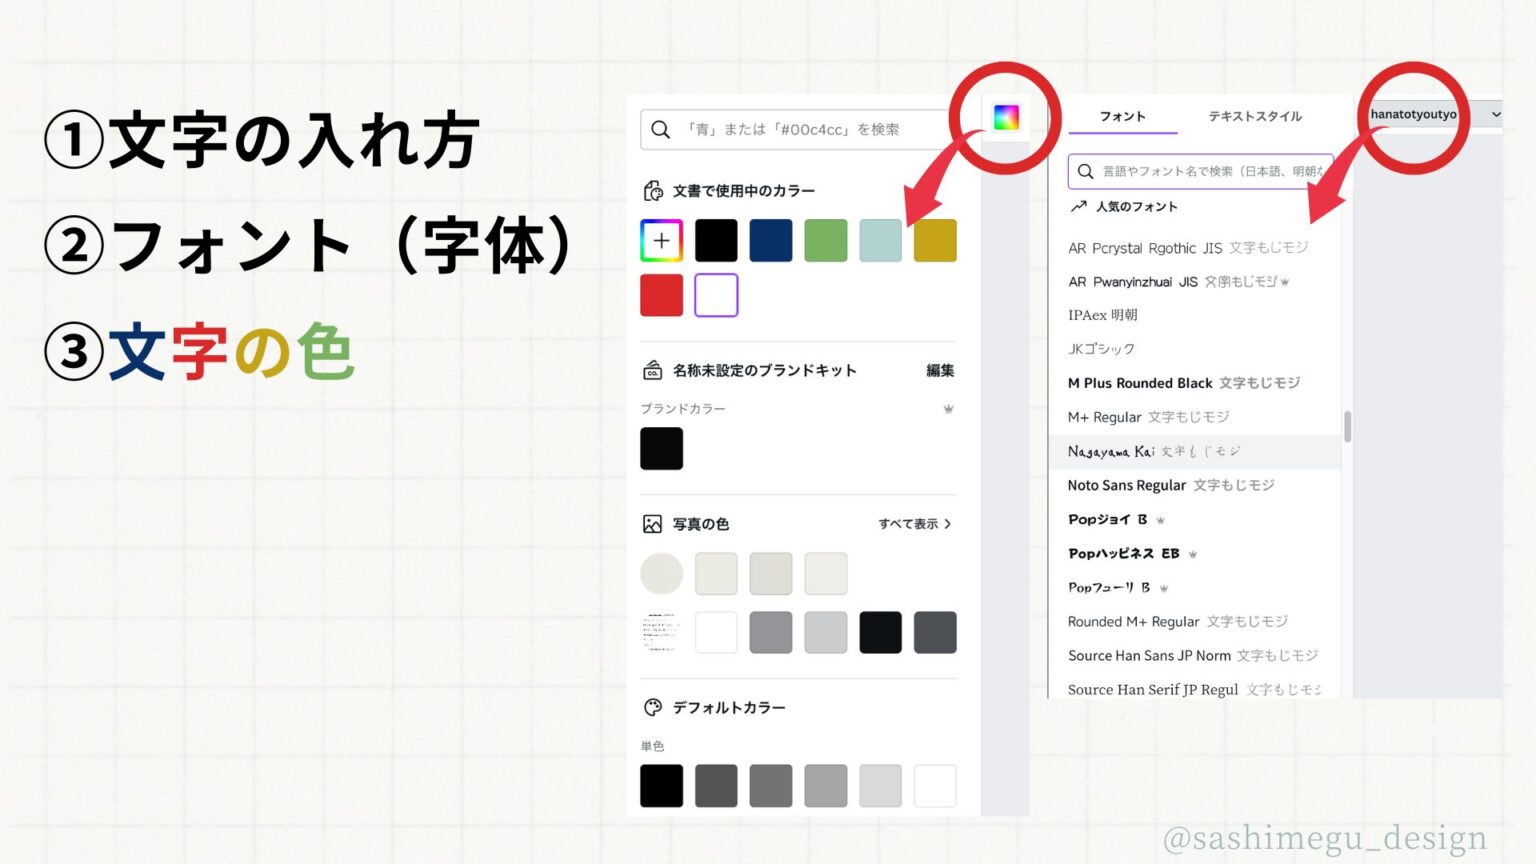
Task: Click the rainbow text color icon
Action: 1006,118
